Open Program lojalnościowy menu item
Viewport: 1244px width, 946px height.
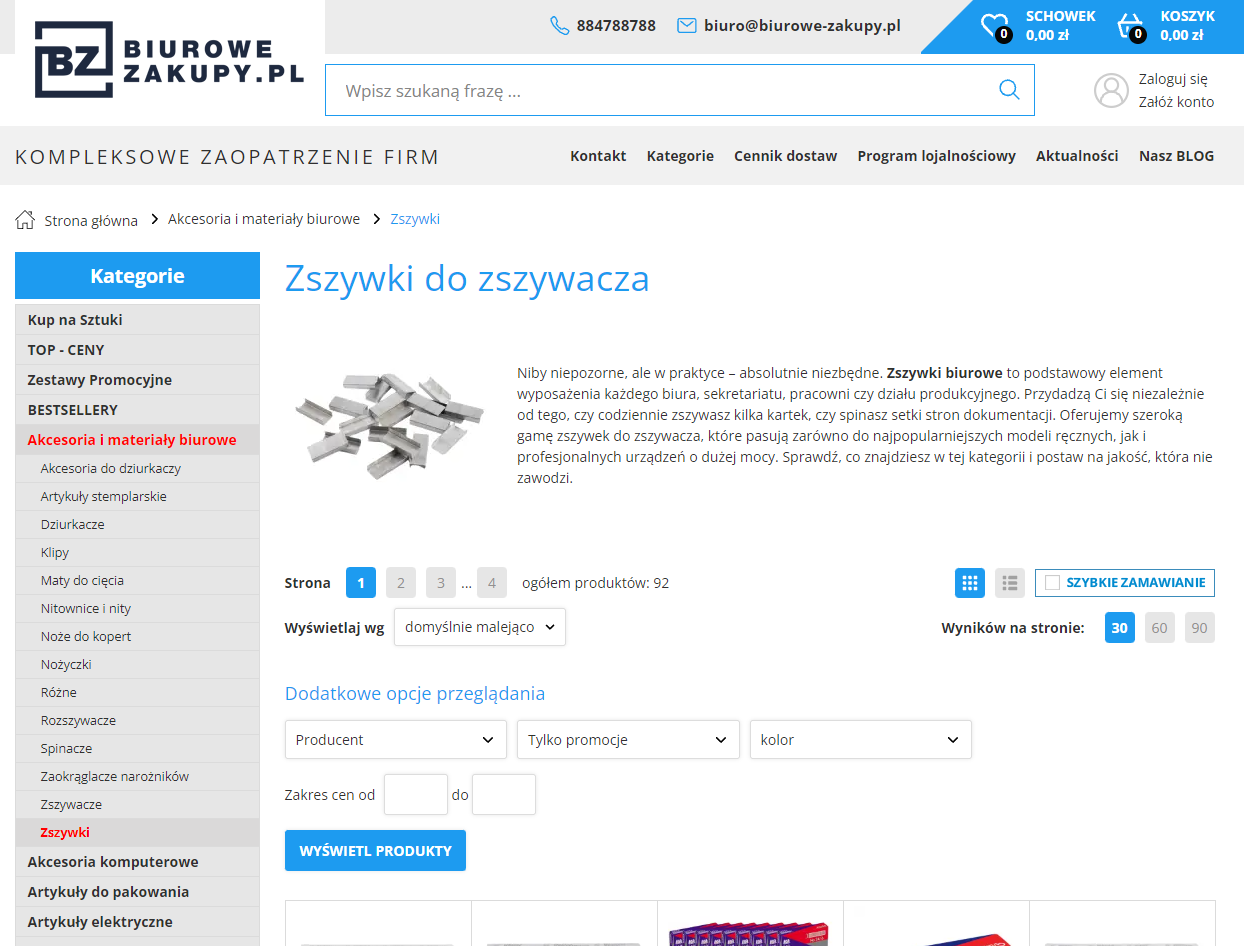coord(936,156)
